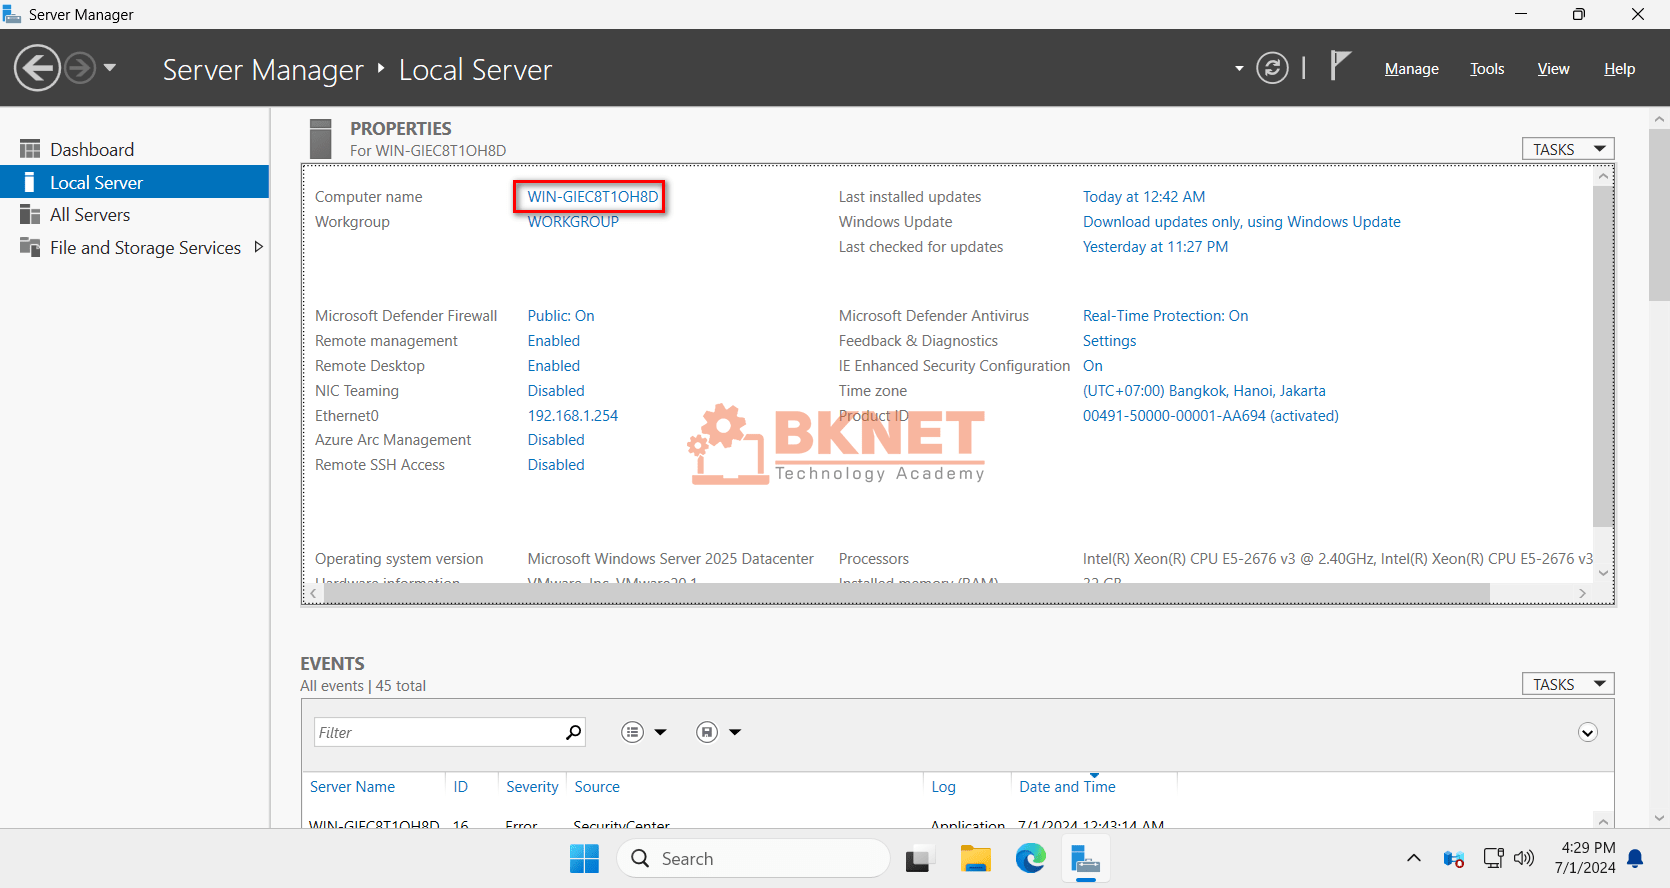
Task: Open File Explorer from taskbar
Action: (x=975, y=859)
